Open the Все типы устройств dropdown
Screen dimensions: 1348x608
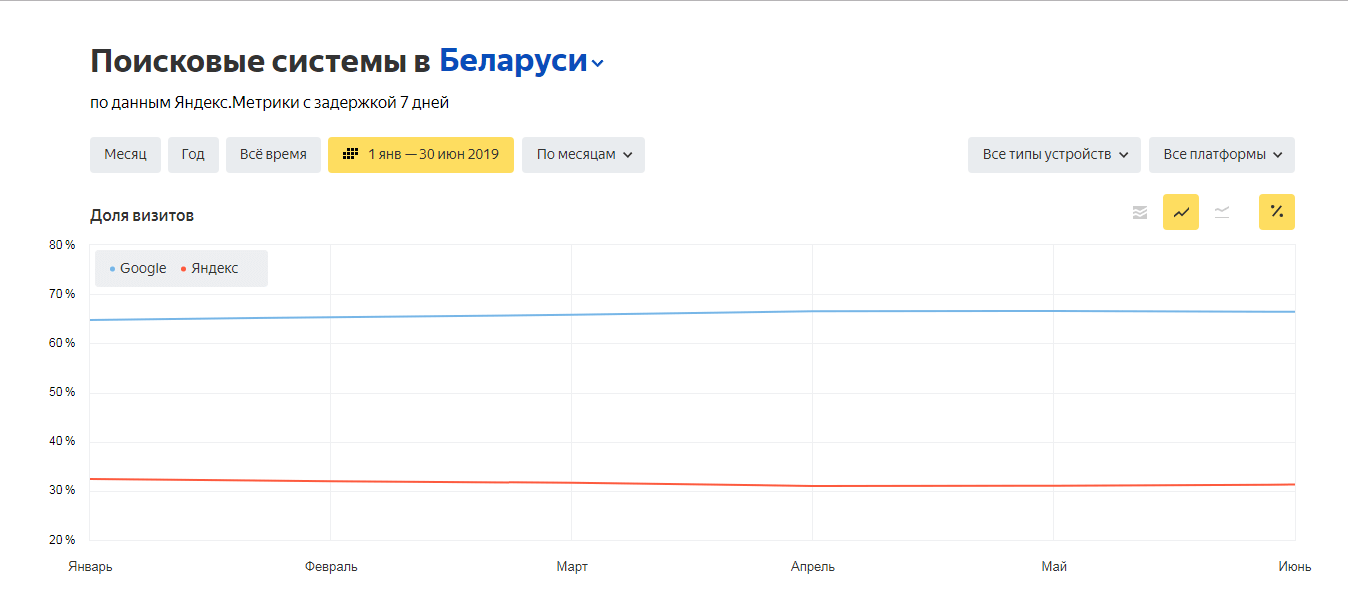click(x=1054, y=154)
